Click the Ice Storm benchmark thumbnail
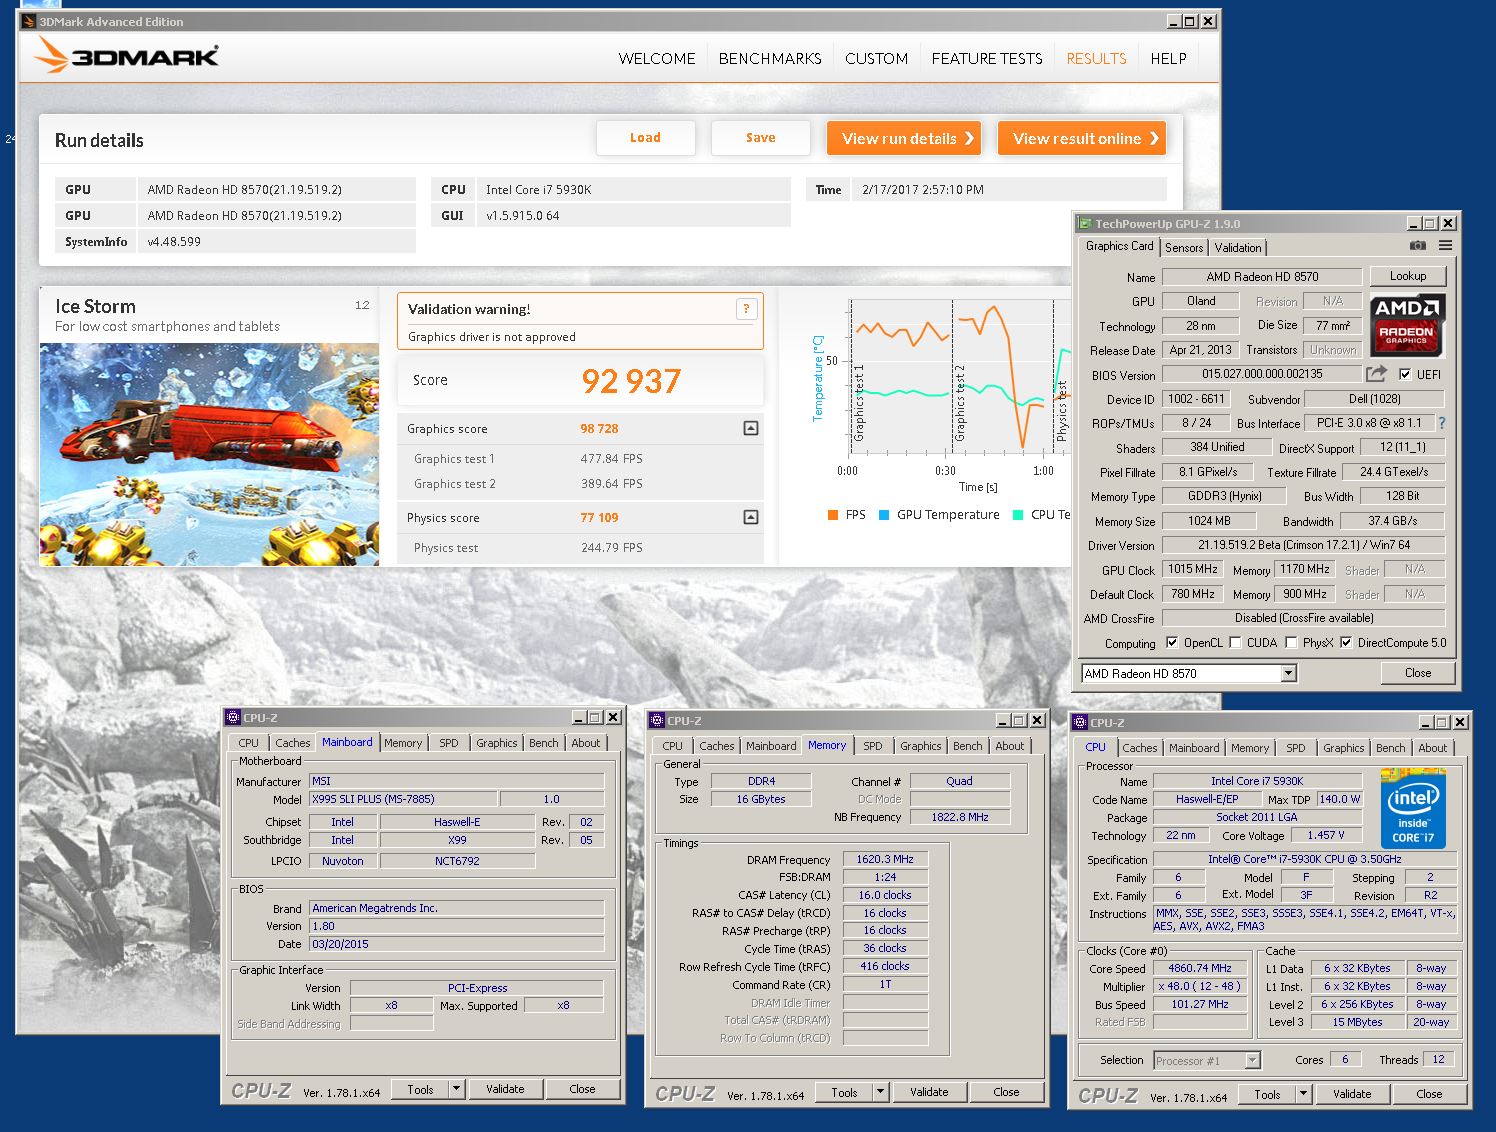This screenshot has height=1132, width=1496. click(209, 454)
